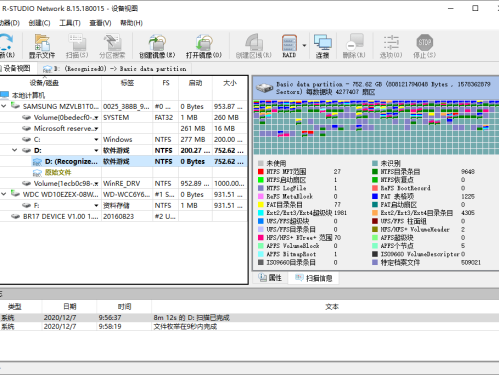Click the 本地计算机 computer icon
Screen dimensions: 499x375
(5, 95)
